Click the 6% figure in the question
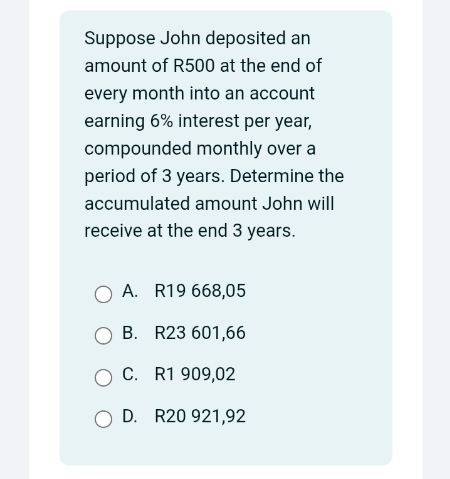 coord(162,121)
